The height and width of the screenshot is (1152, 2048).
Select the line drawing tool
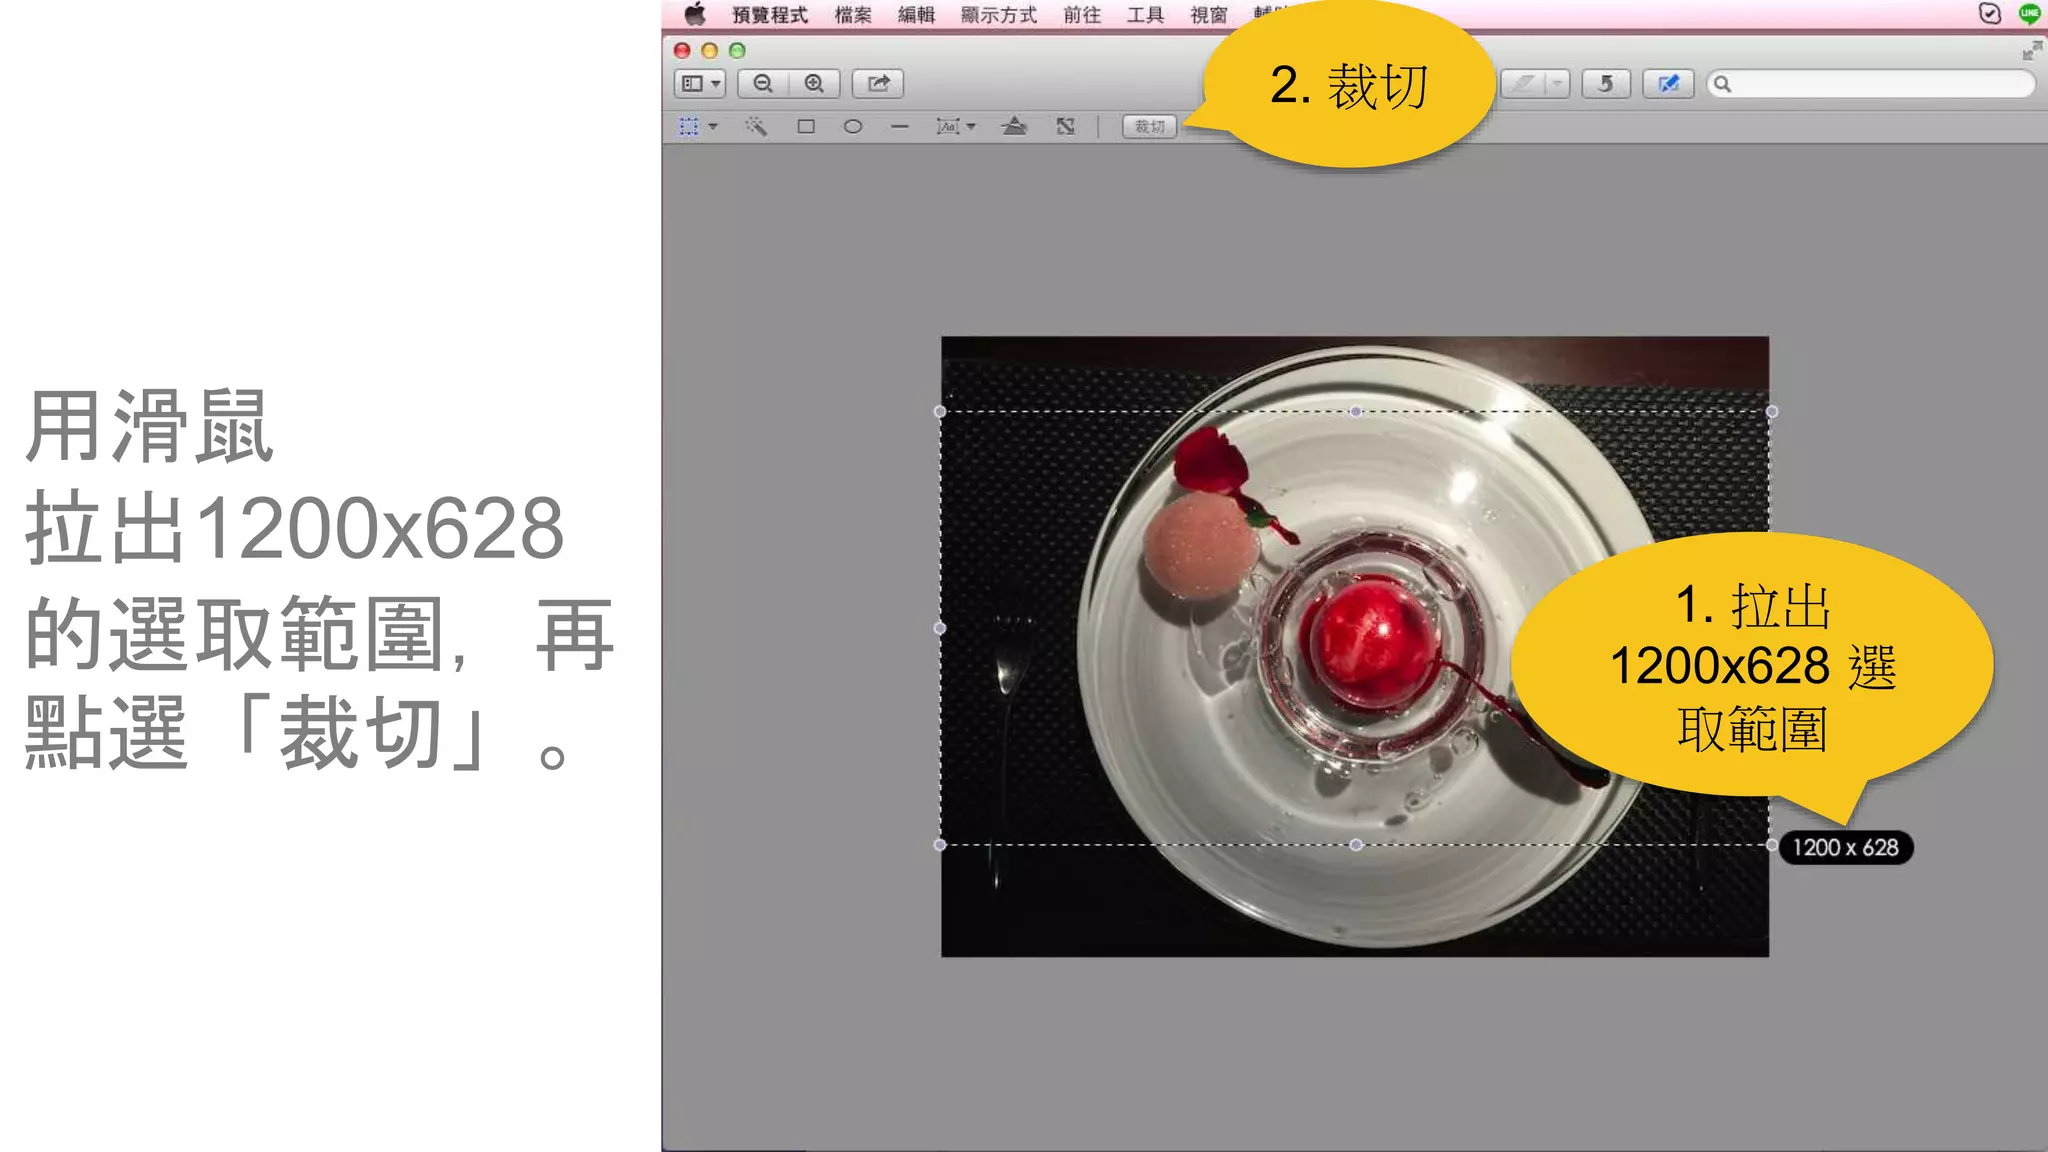(900, 127)
